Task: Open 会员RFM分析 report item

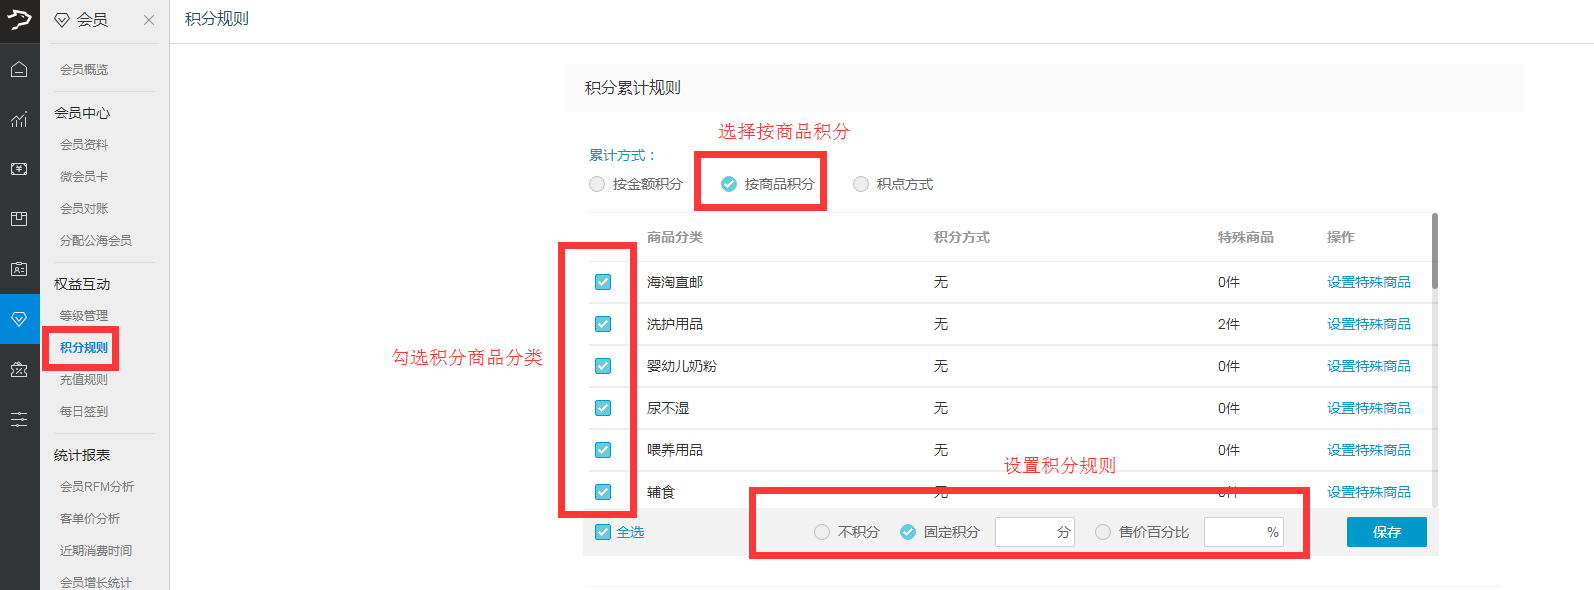Action: coord(97,487)
